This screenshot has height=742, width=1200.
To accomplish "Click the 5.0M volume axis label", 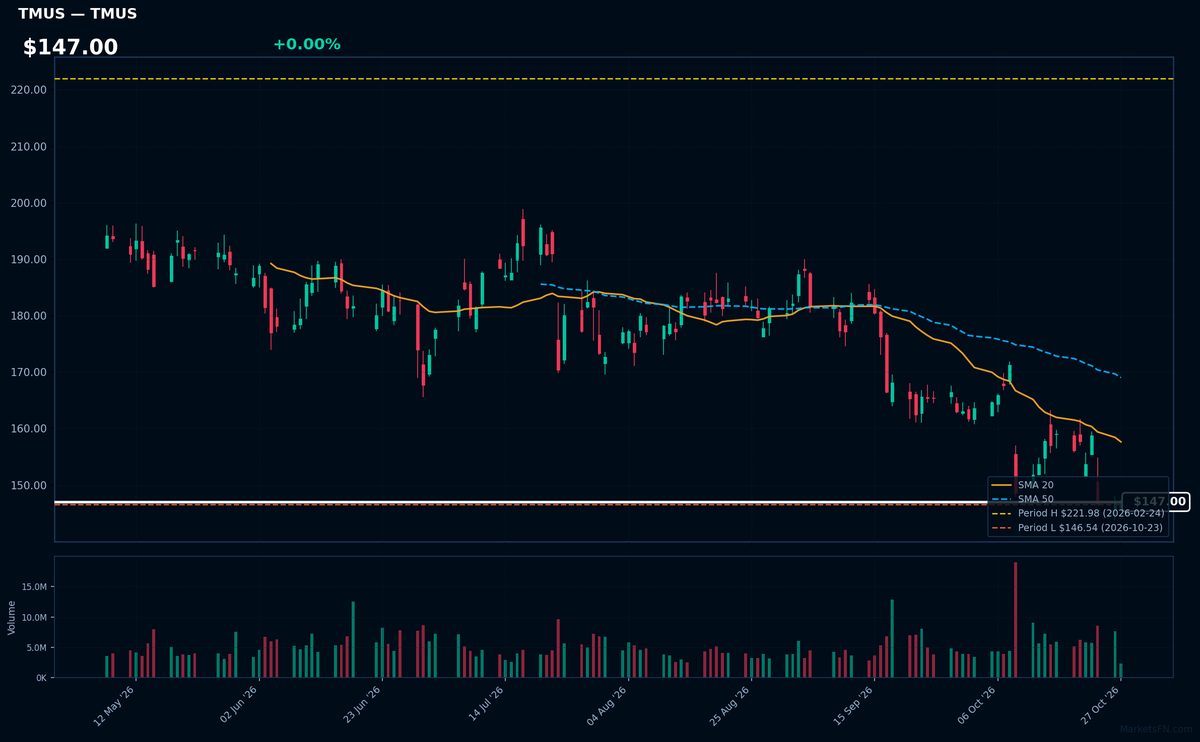I will [x=36, y=648].
